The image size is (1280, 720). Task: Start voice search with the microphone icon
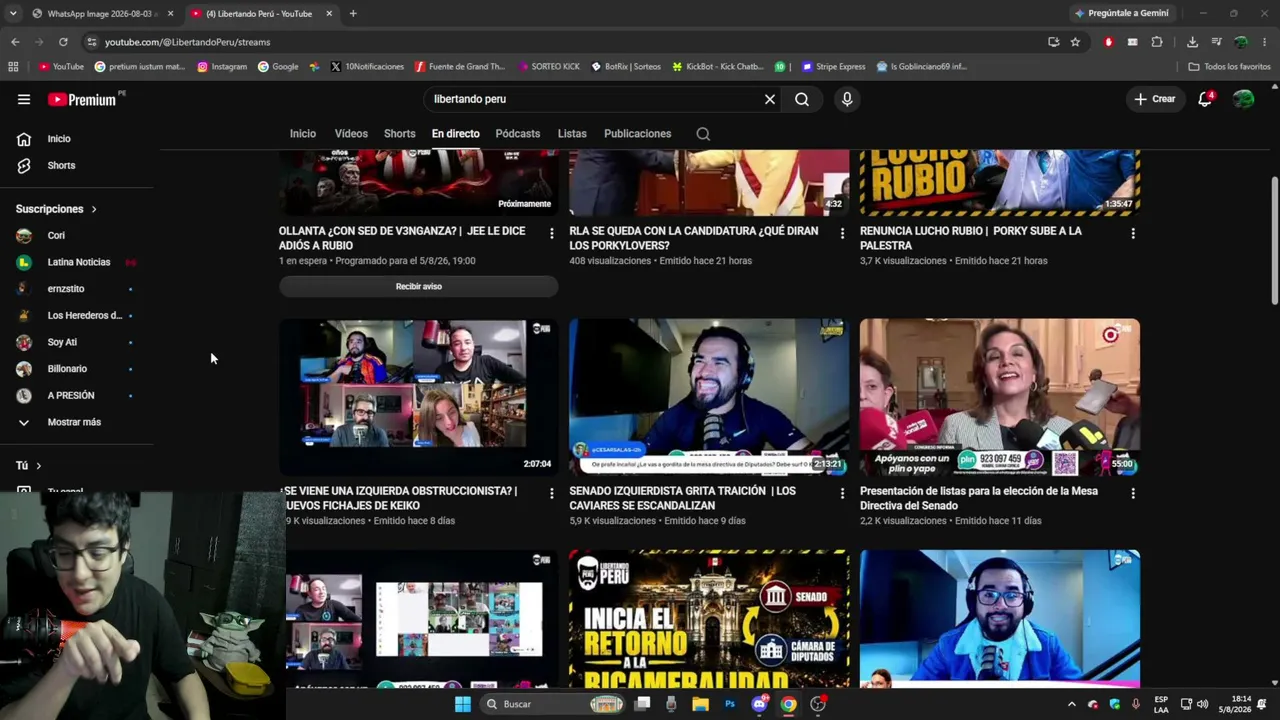click(x=847, y=99)
